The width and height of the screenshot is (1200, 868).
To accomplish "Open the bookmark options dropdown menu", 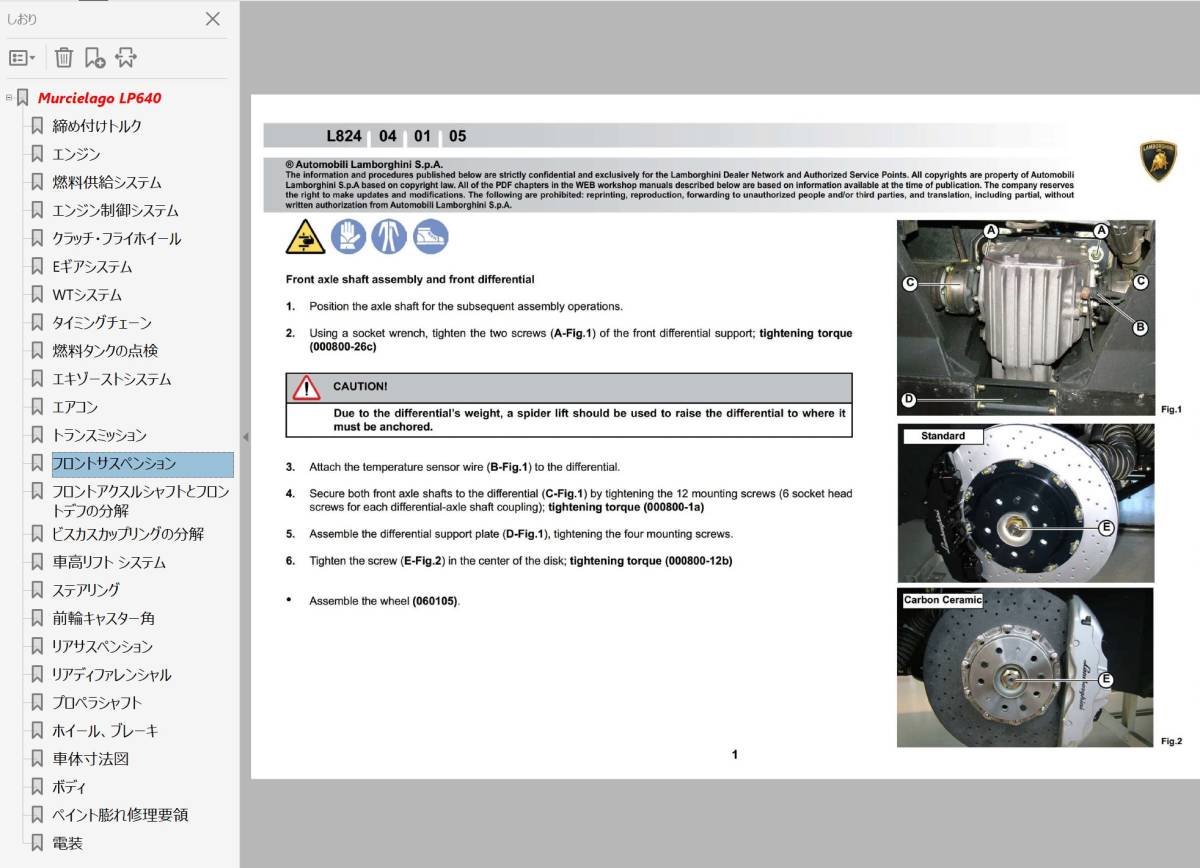I will click(x=22, y=58).
